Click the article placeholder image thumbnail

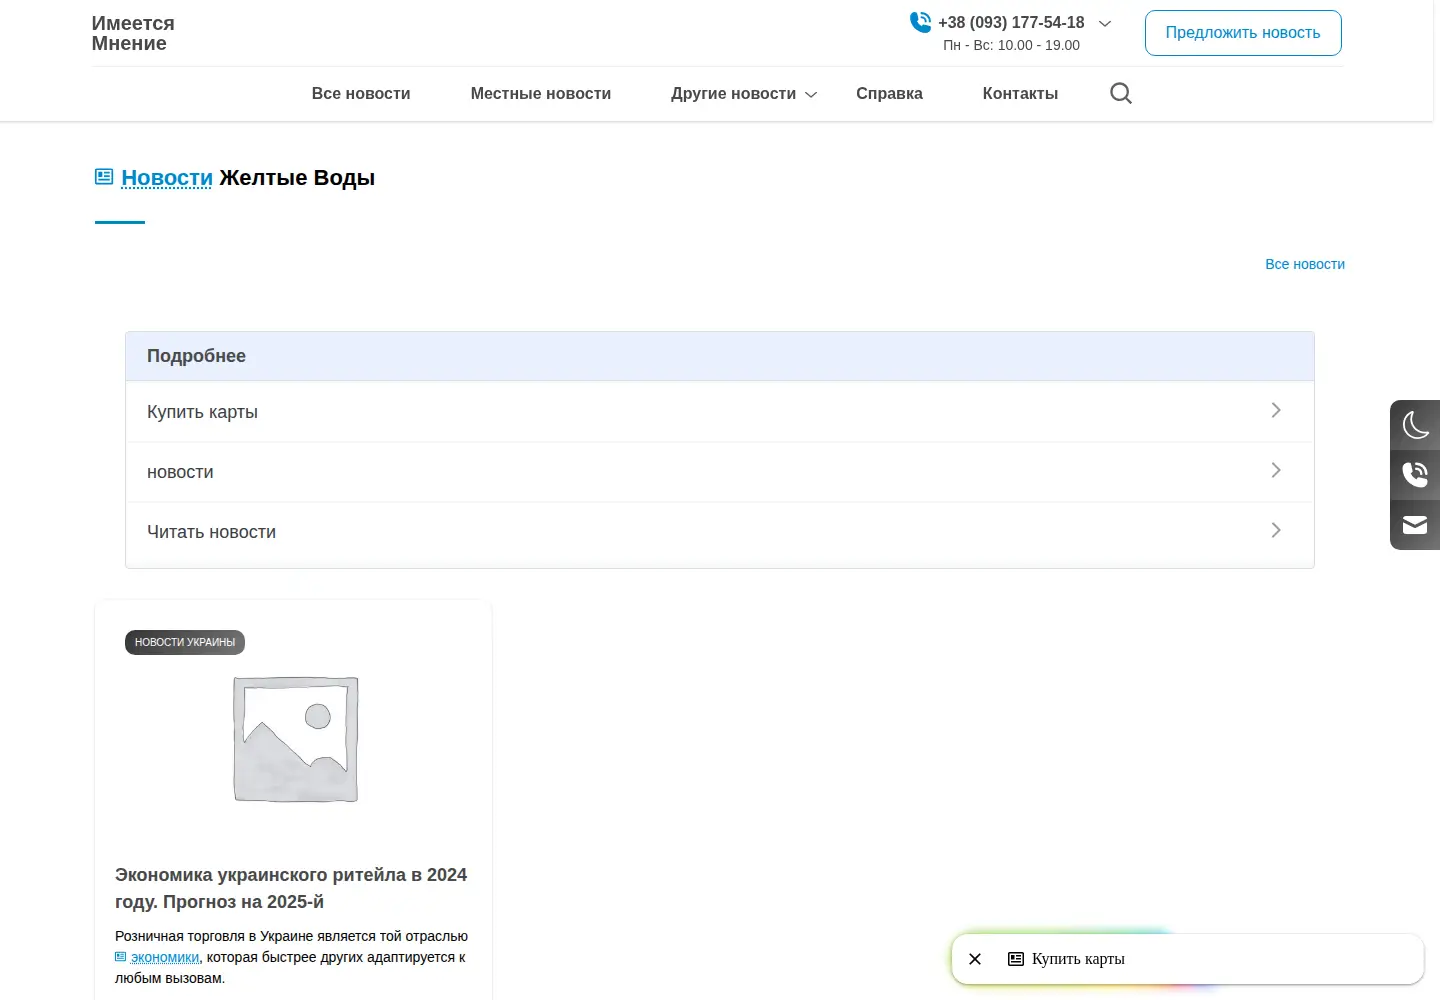click(x=296, y=739)
